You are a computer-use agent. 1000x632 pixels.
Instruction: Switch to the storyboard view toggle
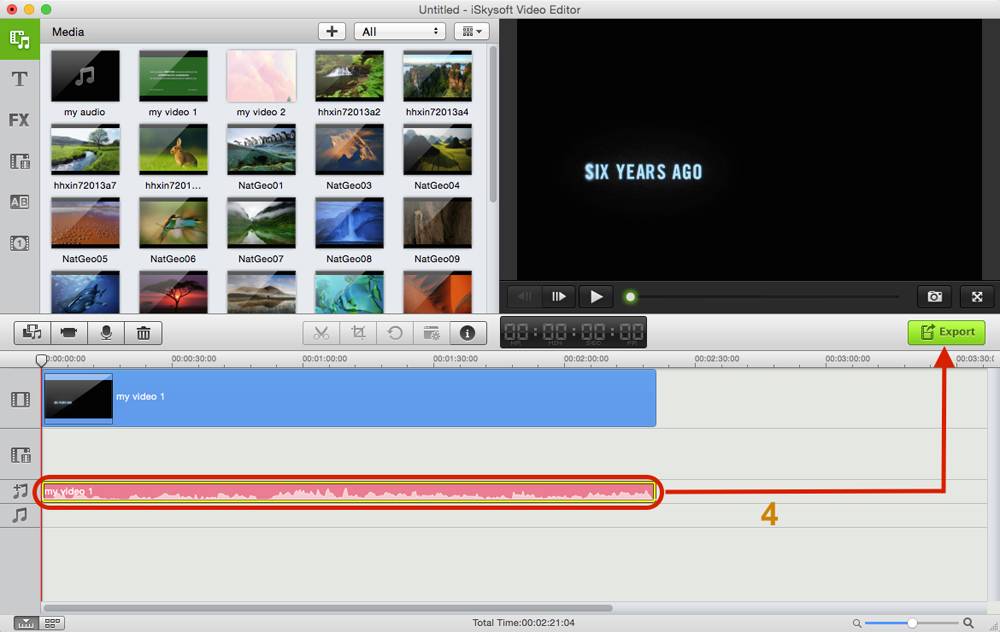[x=51, y=623]
